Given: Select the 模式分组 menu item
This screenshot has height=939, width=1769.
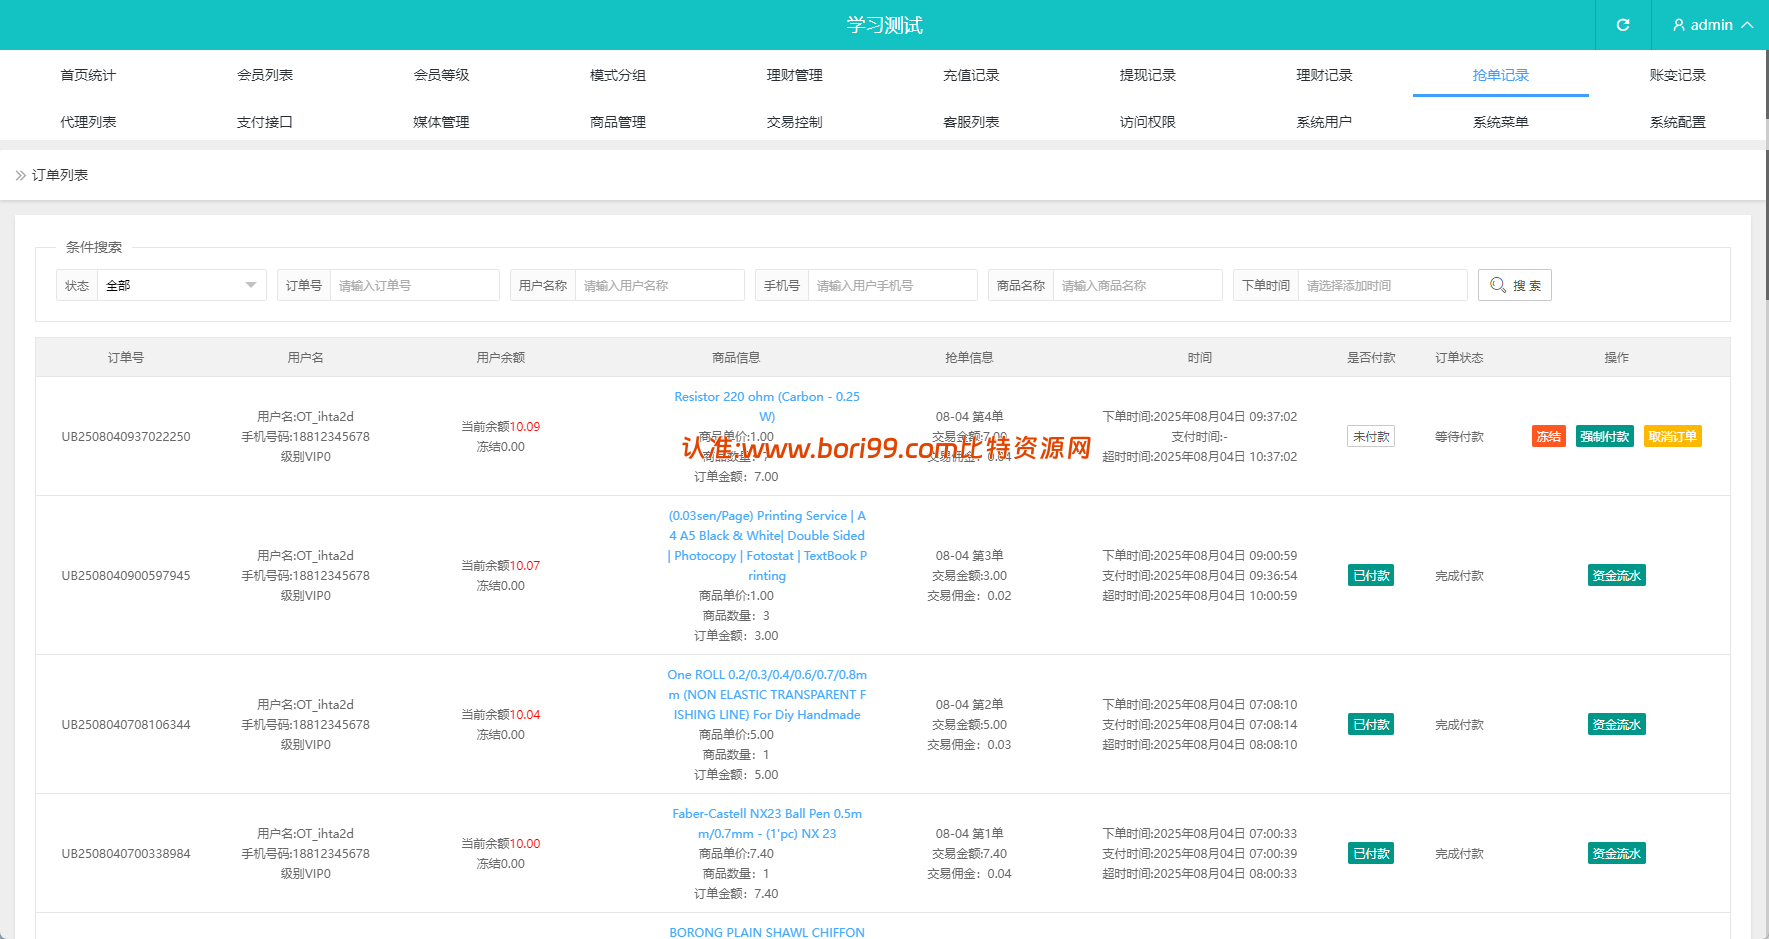Looking at the screenshot, I should (618, 75).
